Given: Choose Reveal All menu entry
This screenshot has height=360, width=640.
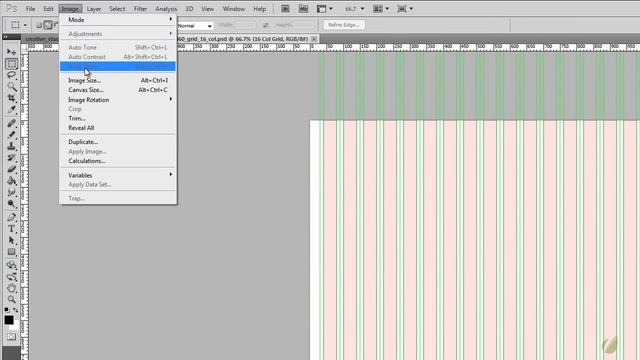Looking at the screenshot, I should point(118,128).
